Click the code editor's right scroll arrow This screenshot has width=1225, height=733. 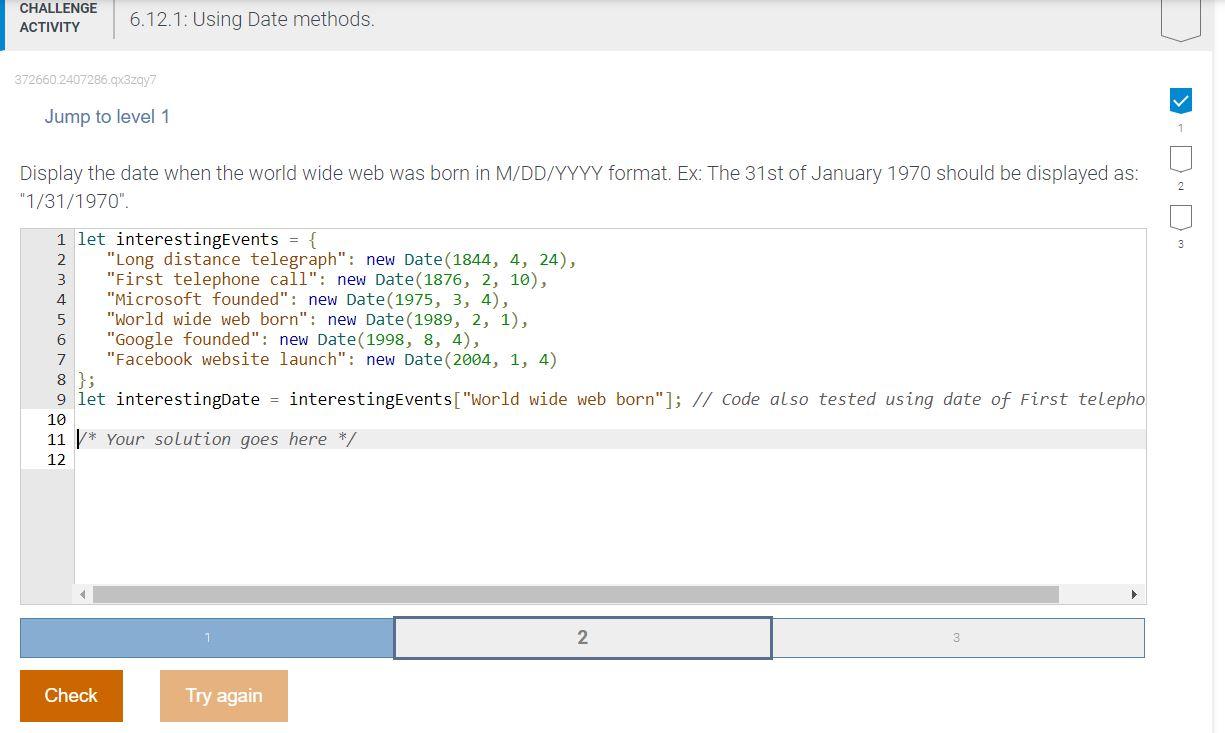point(1134,594)
